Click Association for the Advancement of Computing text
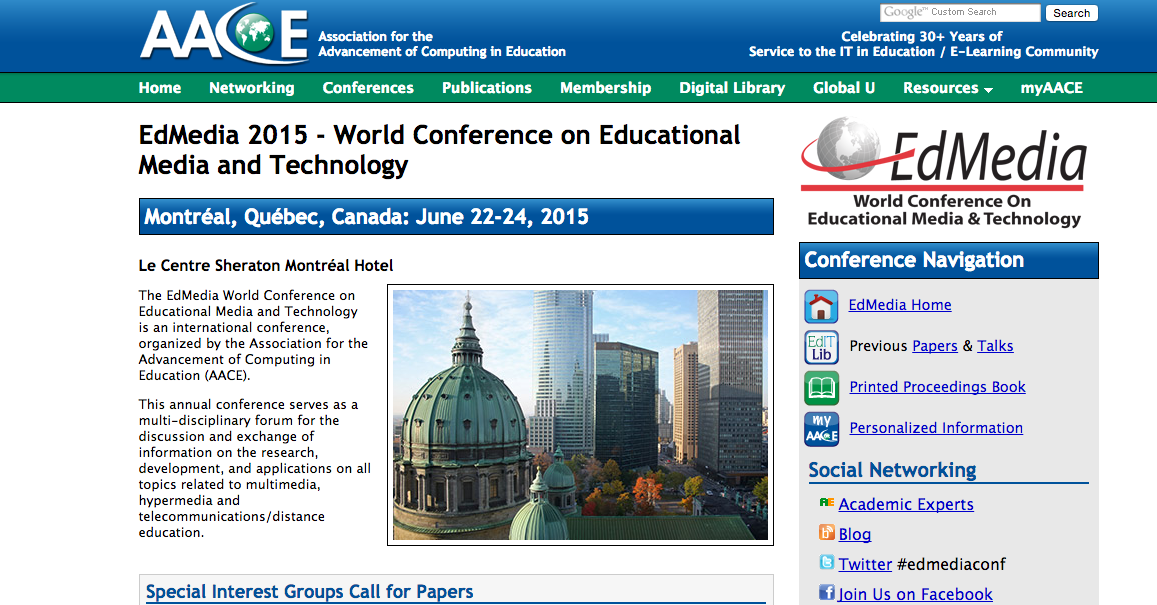1157x605 pixels. tap(441, 44)
